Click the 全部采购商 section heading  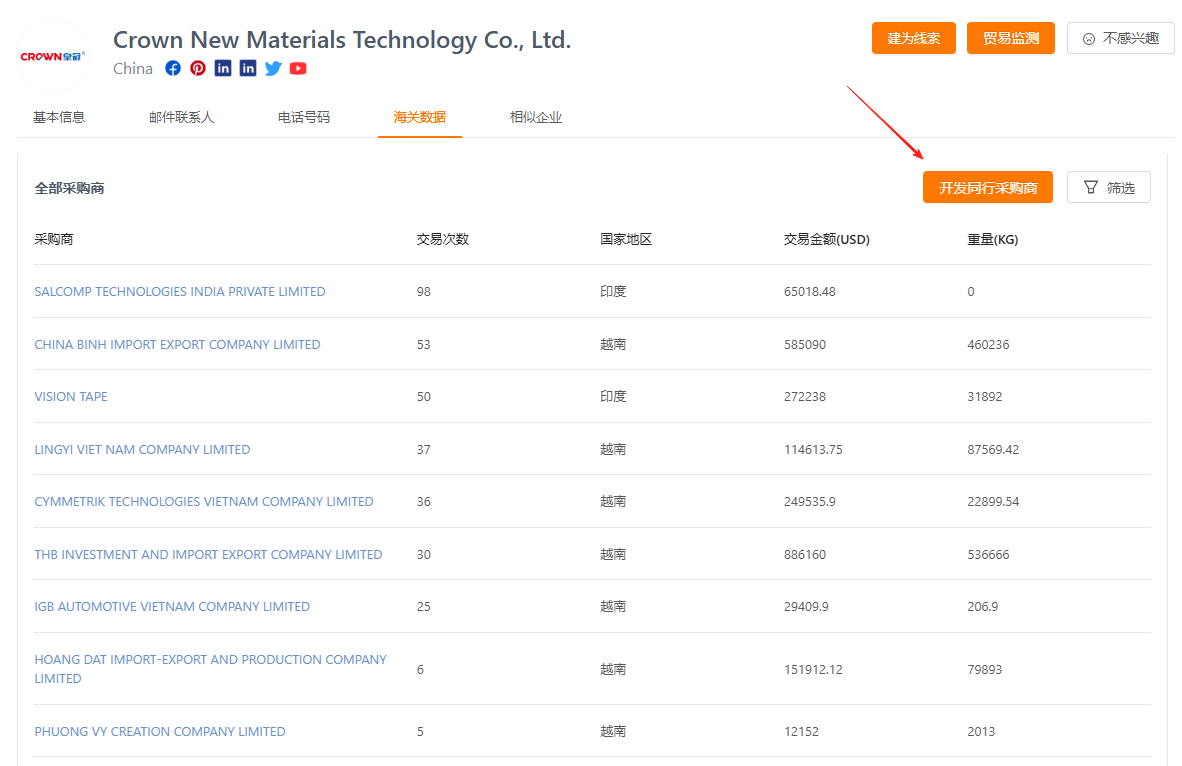[69, 188]
